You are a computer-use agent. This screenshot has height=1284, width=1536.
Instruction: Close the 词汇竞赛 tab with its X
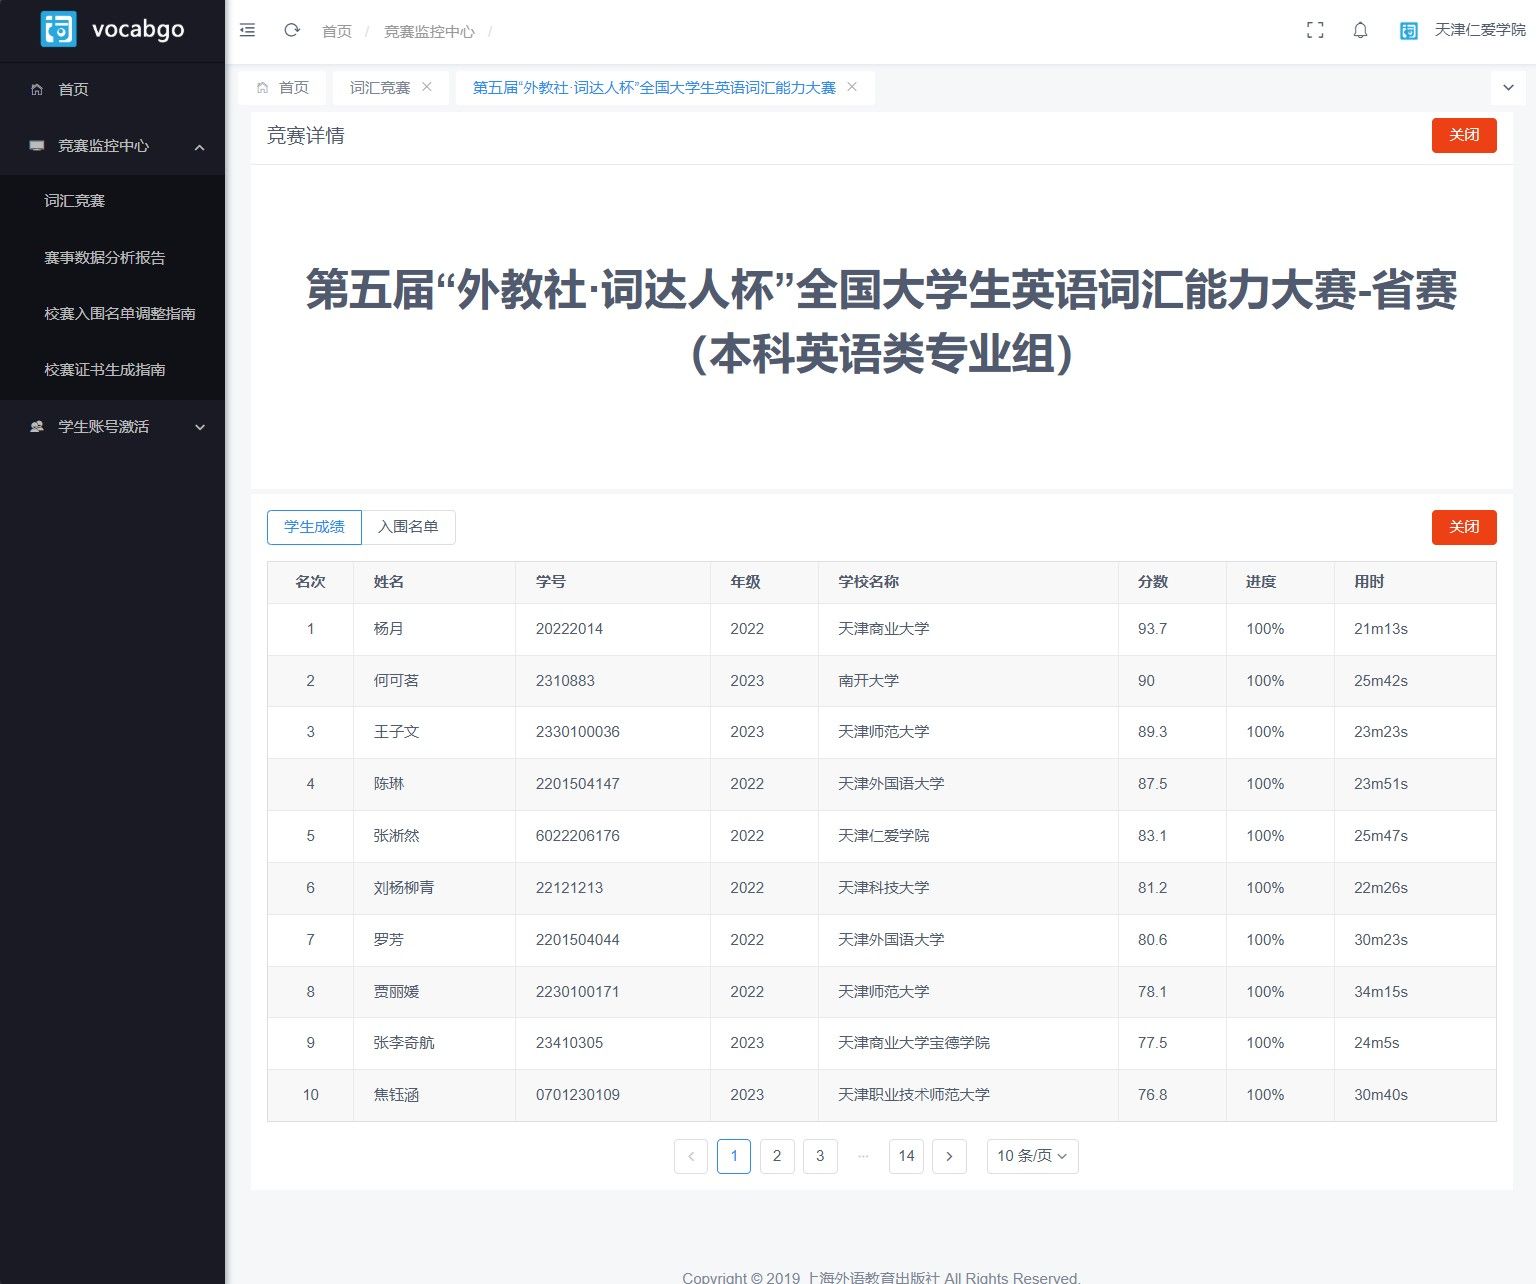point(427,87)
